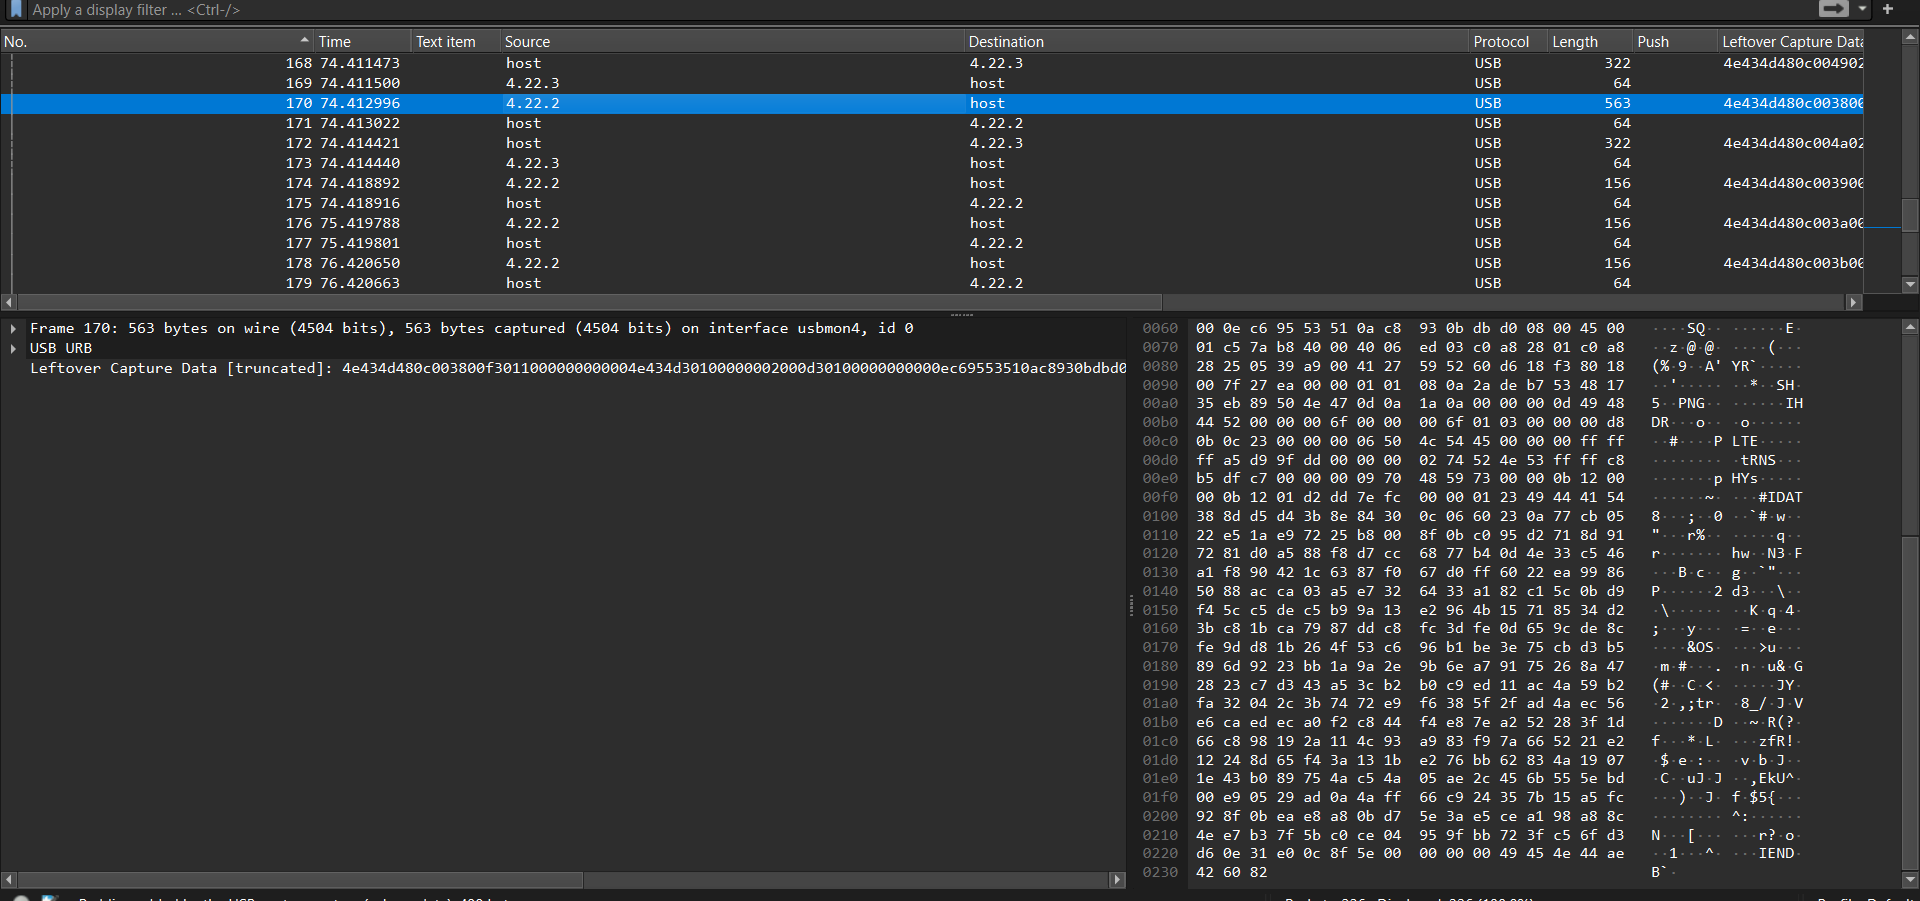The height and width of the screenshot is (901, 1920).
Task: Click the Text item column header
Action: (456, 41)
